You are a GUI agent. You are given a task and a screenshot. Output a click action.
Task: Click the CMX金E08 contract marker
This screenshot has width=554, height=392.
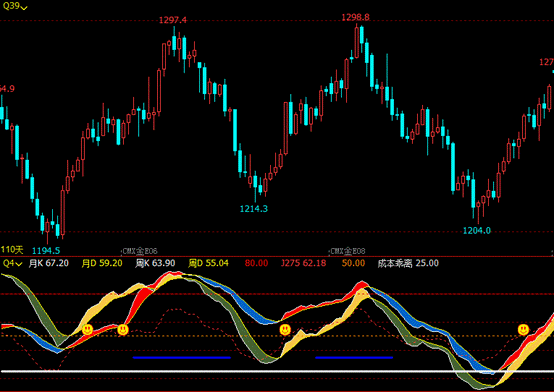point(347,251)
